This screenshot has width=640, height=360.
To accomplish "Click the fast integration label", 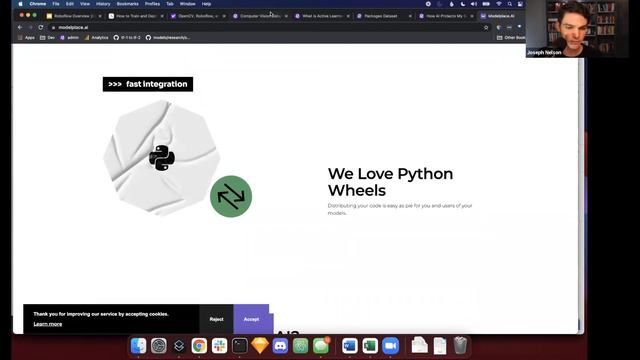I will (148, 84).
